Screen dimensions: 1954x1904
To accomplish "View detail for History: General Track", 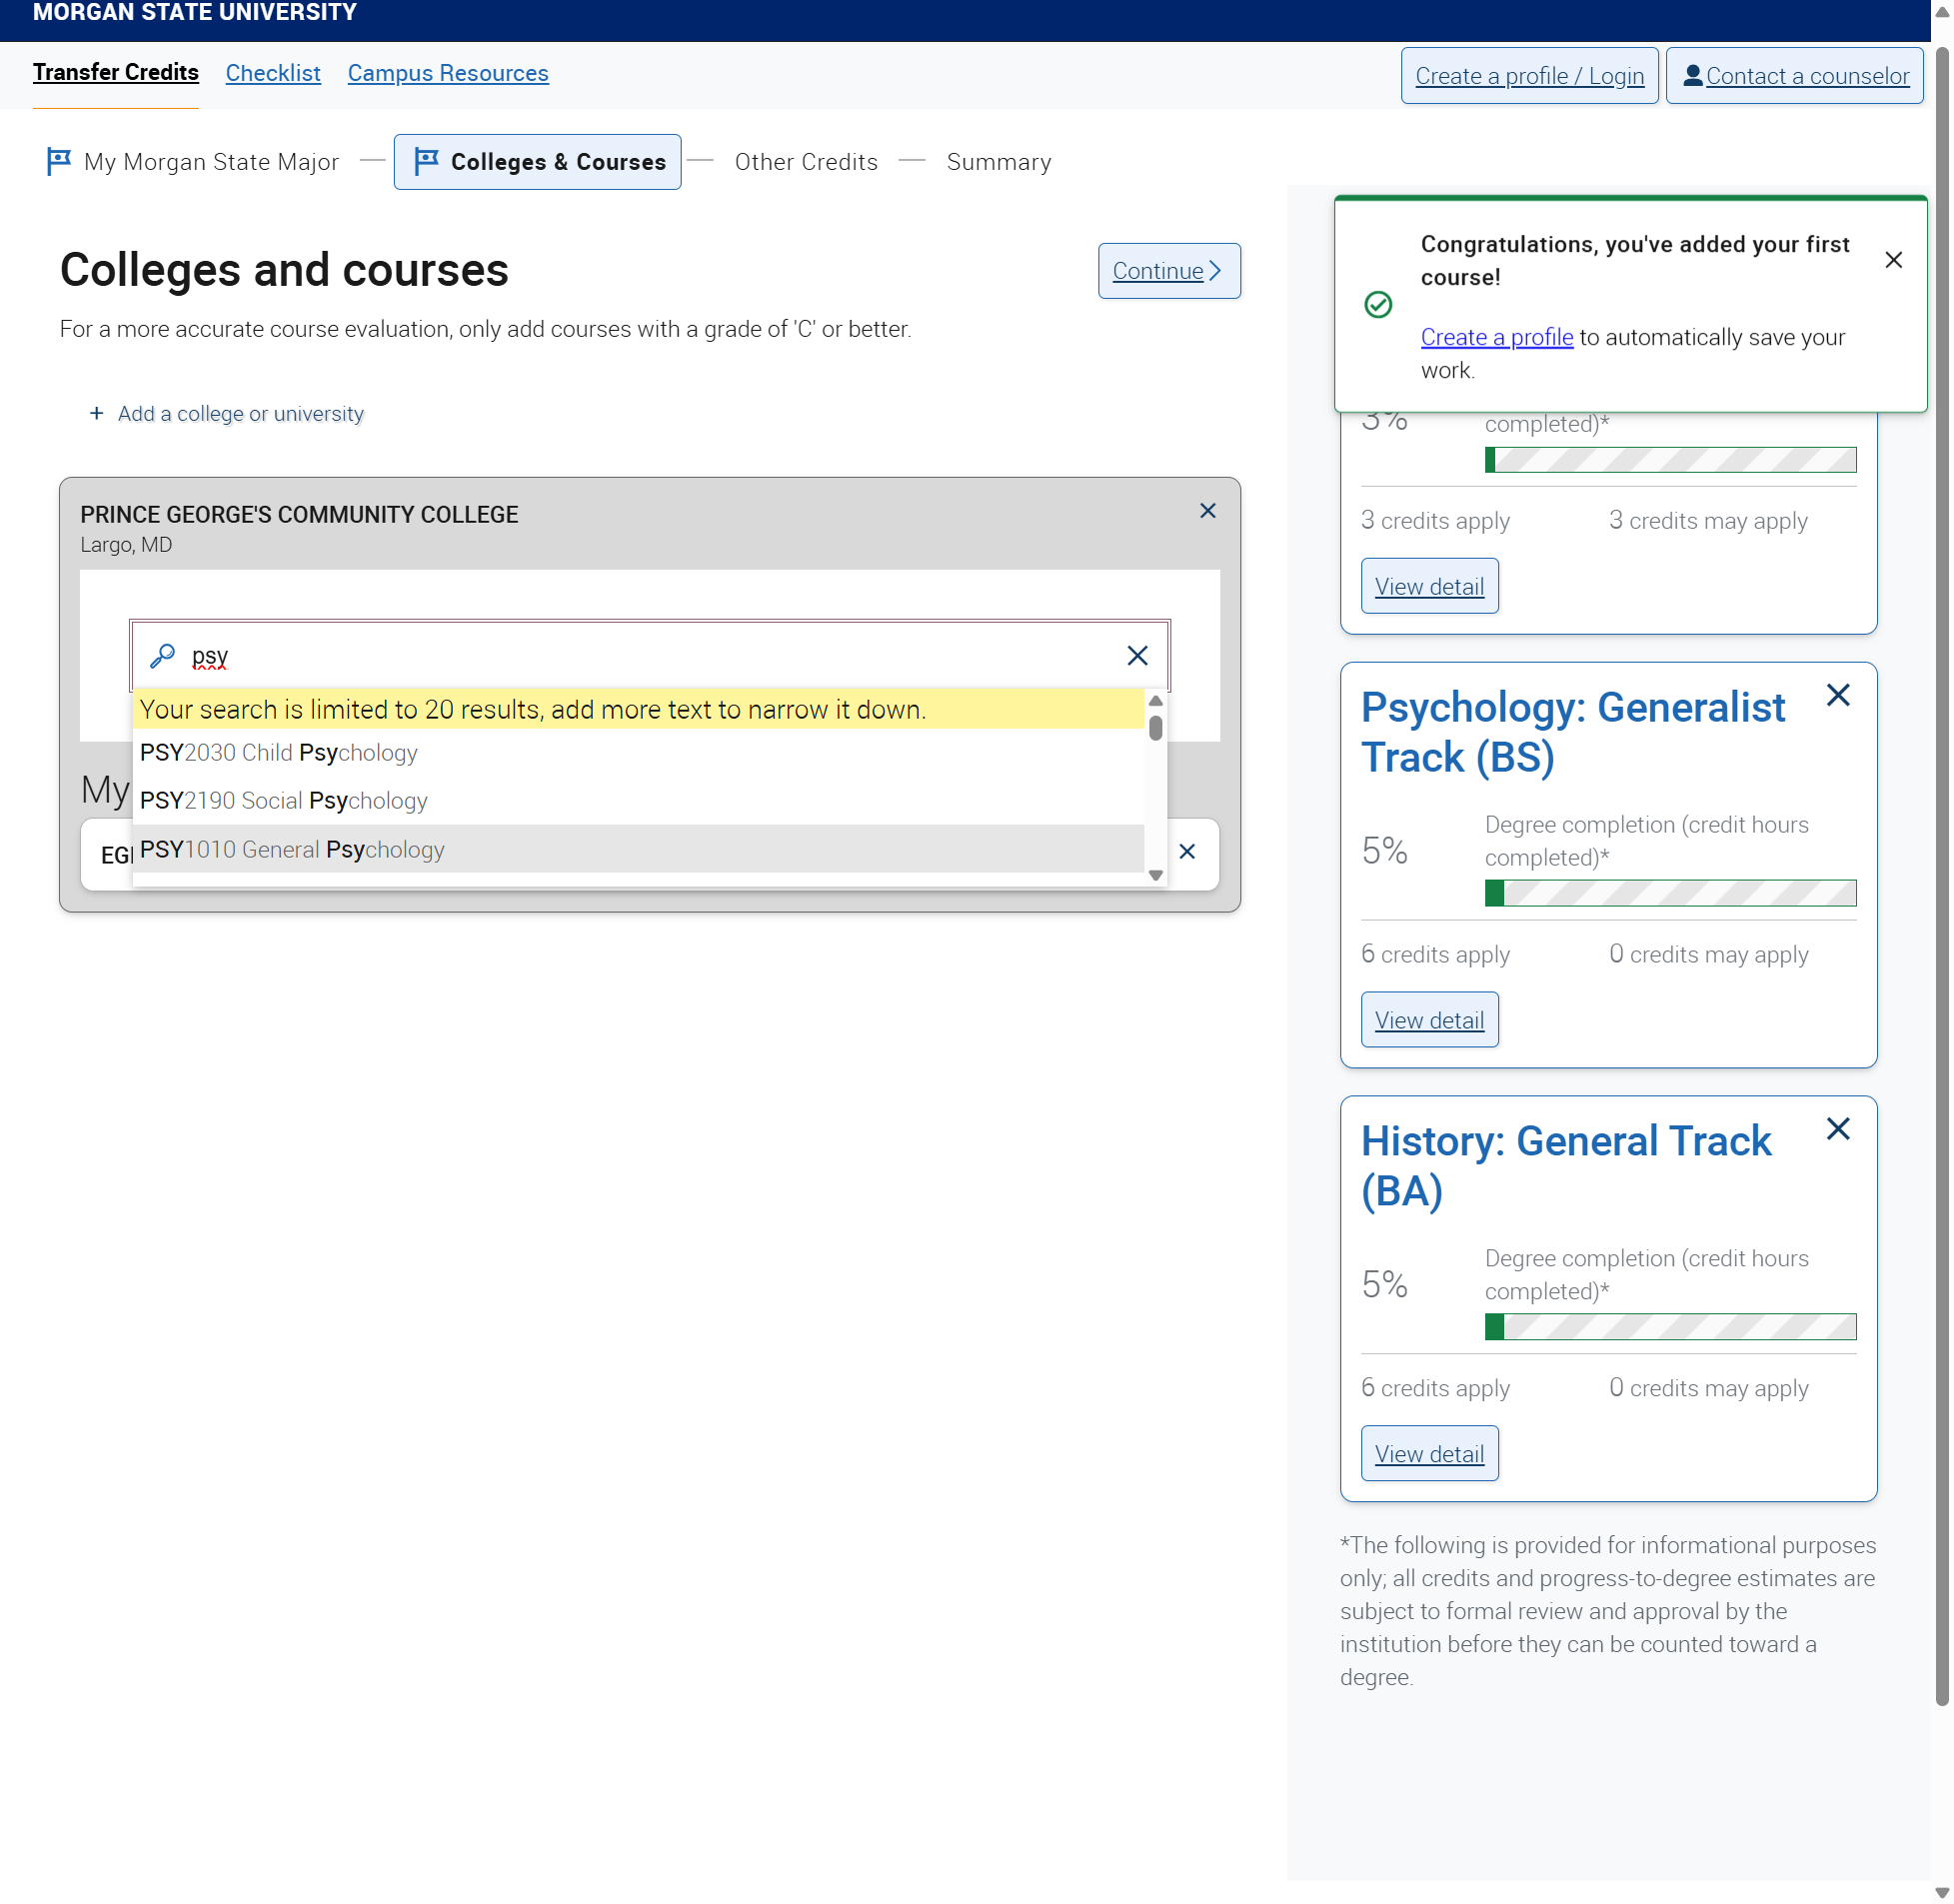I will click(x=1429, y=1454).
